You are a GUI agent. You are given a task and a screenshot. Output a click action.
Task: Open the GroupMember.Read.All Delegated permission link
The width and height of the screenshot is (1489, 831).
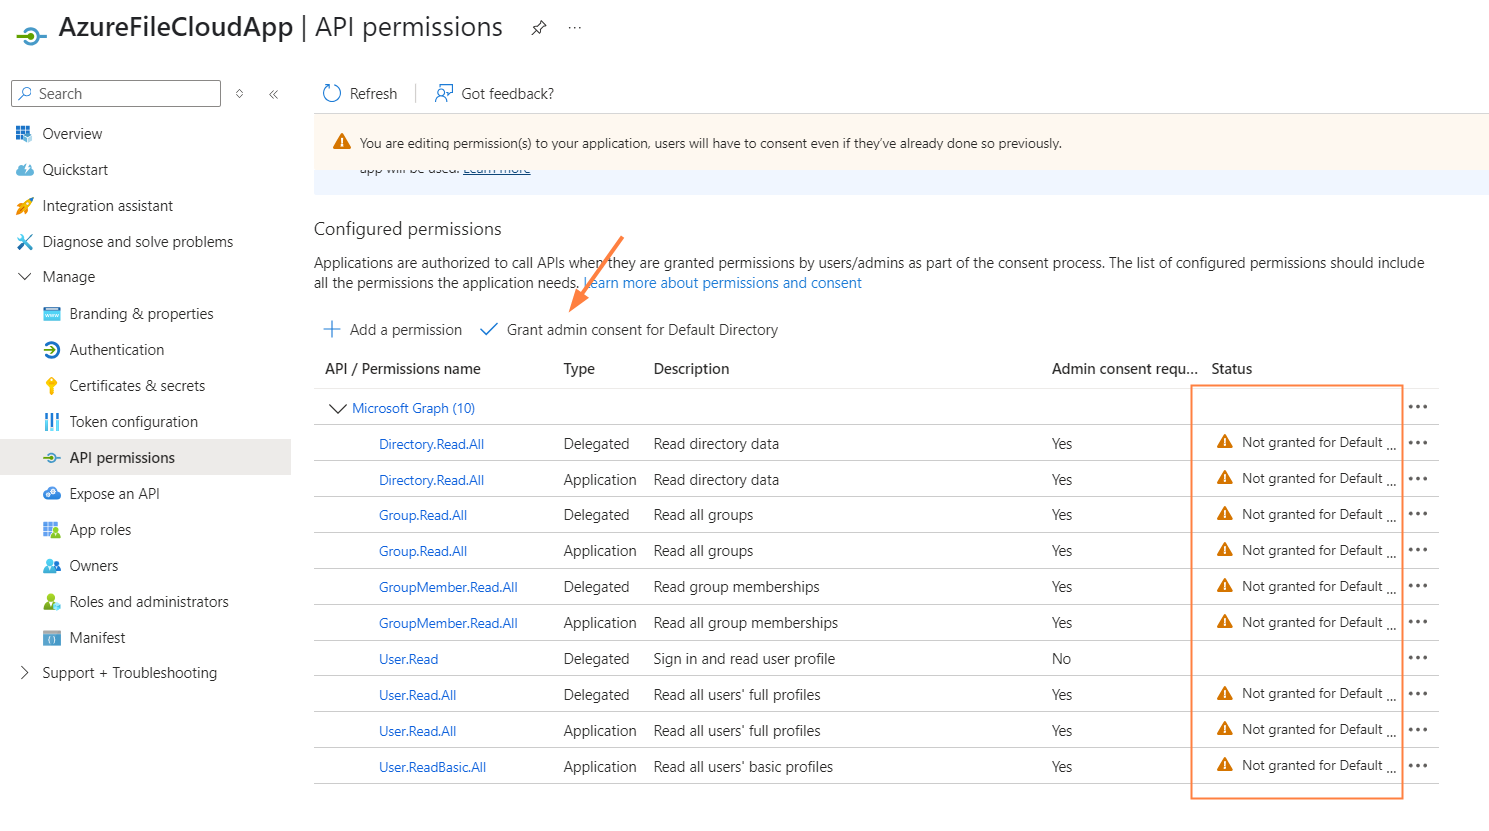point(448,587)
